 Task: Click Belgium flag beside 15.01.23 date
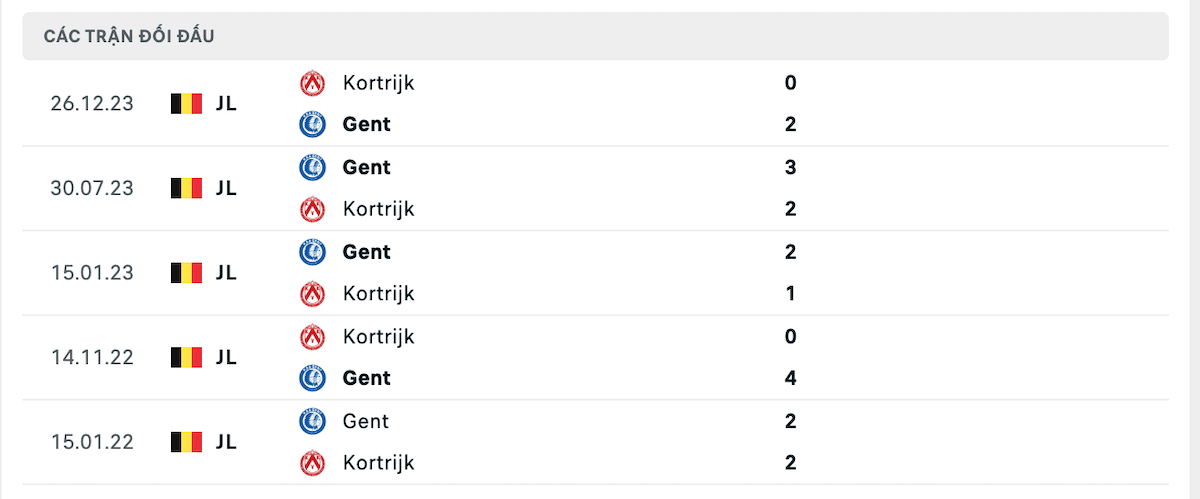(186, 273)
